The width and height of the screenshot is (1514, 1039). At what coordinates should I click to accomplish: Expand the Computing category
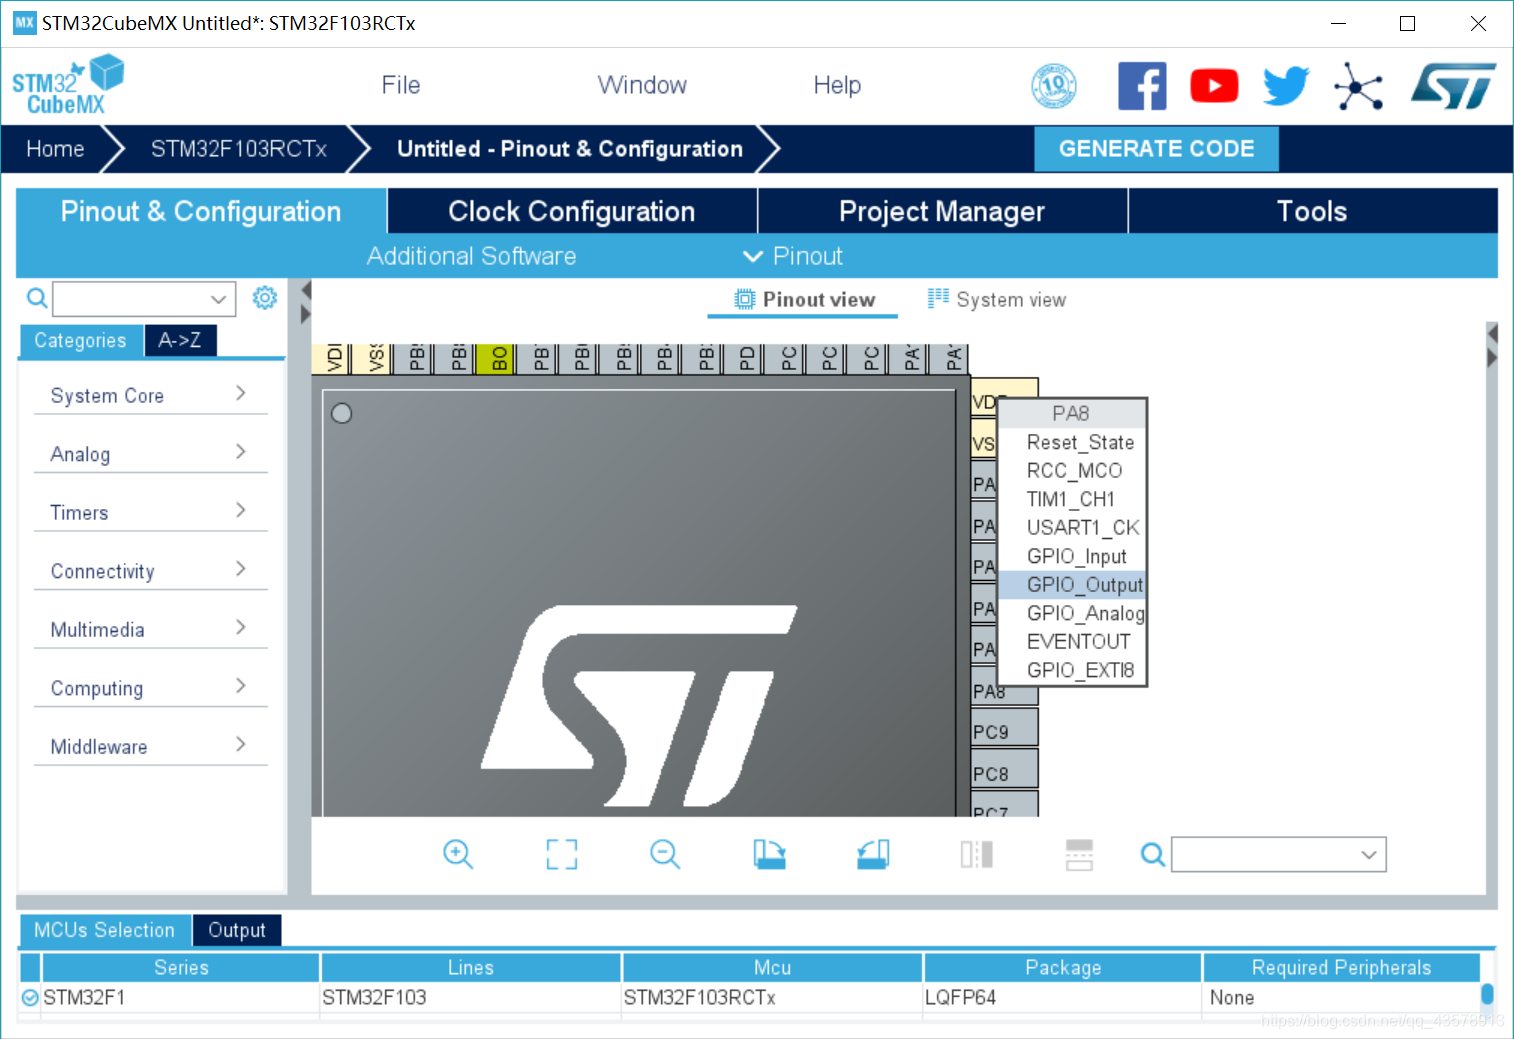[151, 688]
